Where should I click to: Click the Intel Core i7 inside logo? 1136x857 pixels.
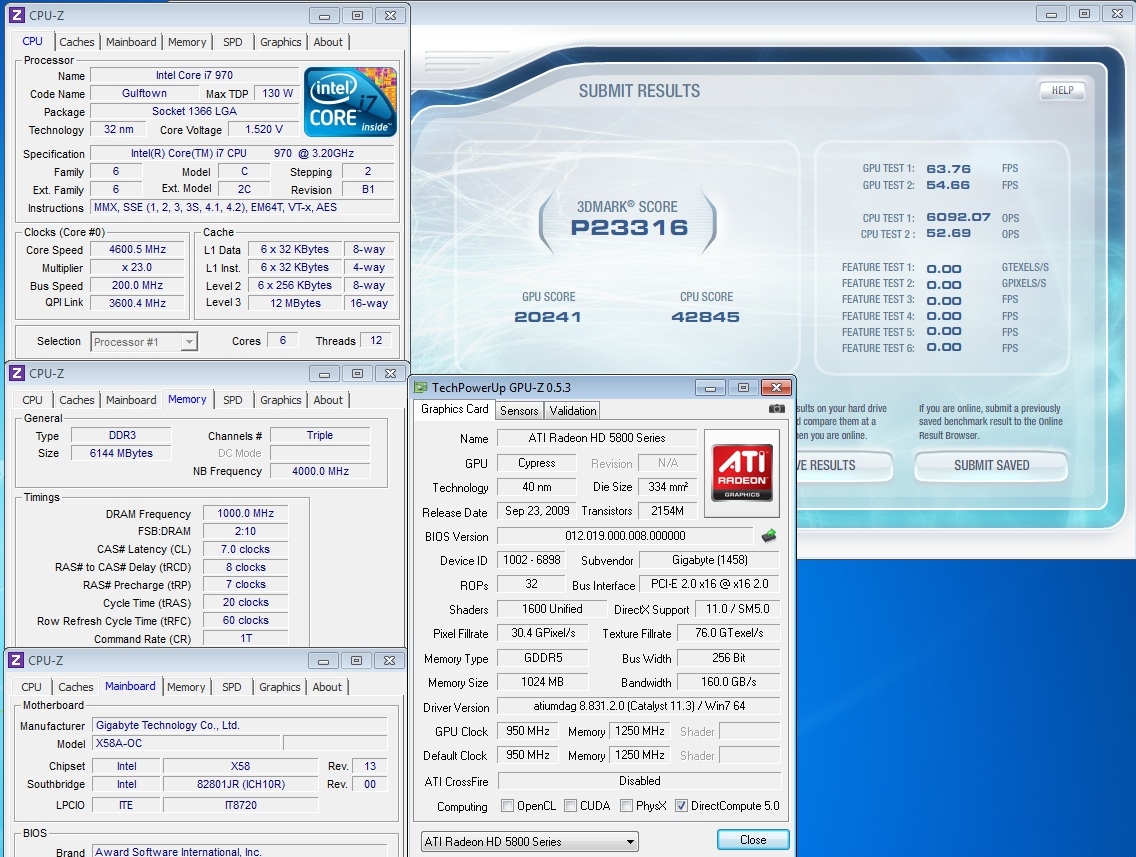[350, 102]
